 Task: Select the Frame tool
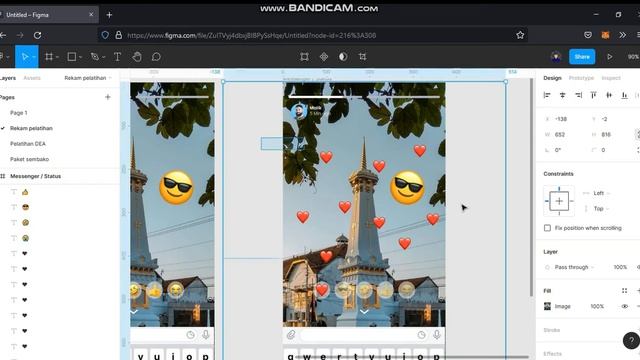49,57
